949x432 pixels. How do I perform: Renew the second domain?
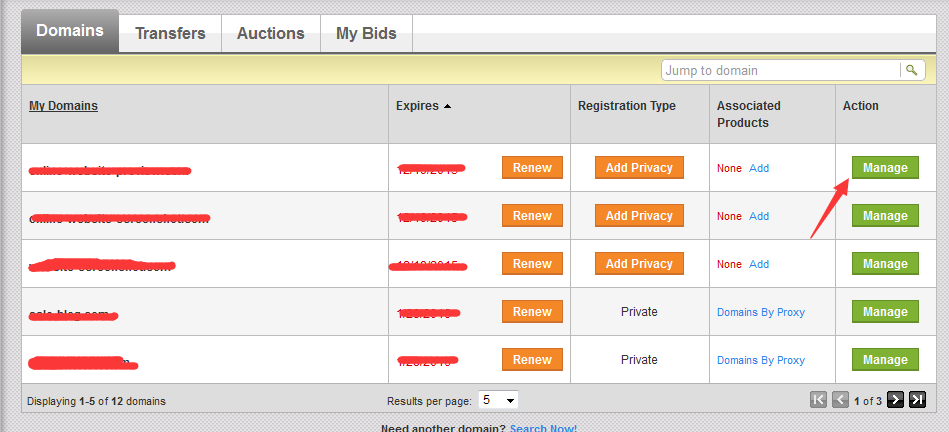532,215
